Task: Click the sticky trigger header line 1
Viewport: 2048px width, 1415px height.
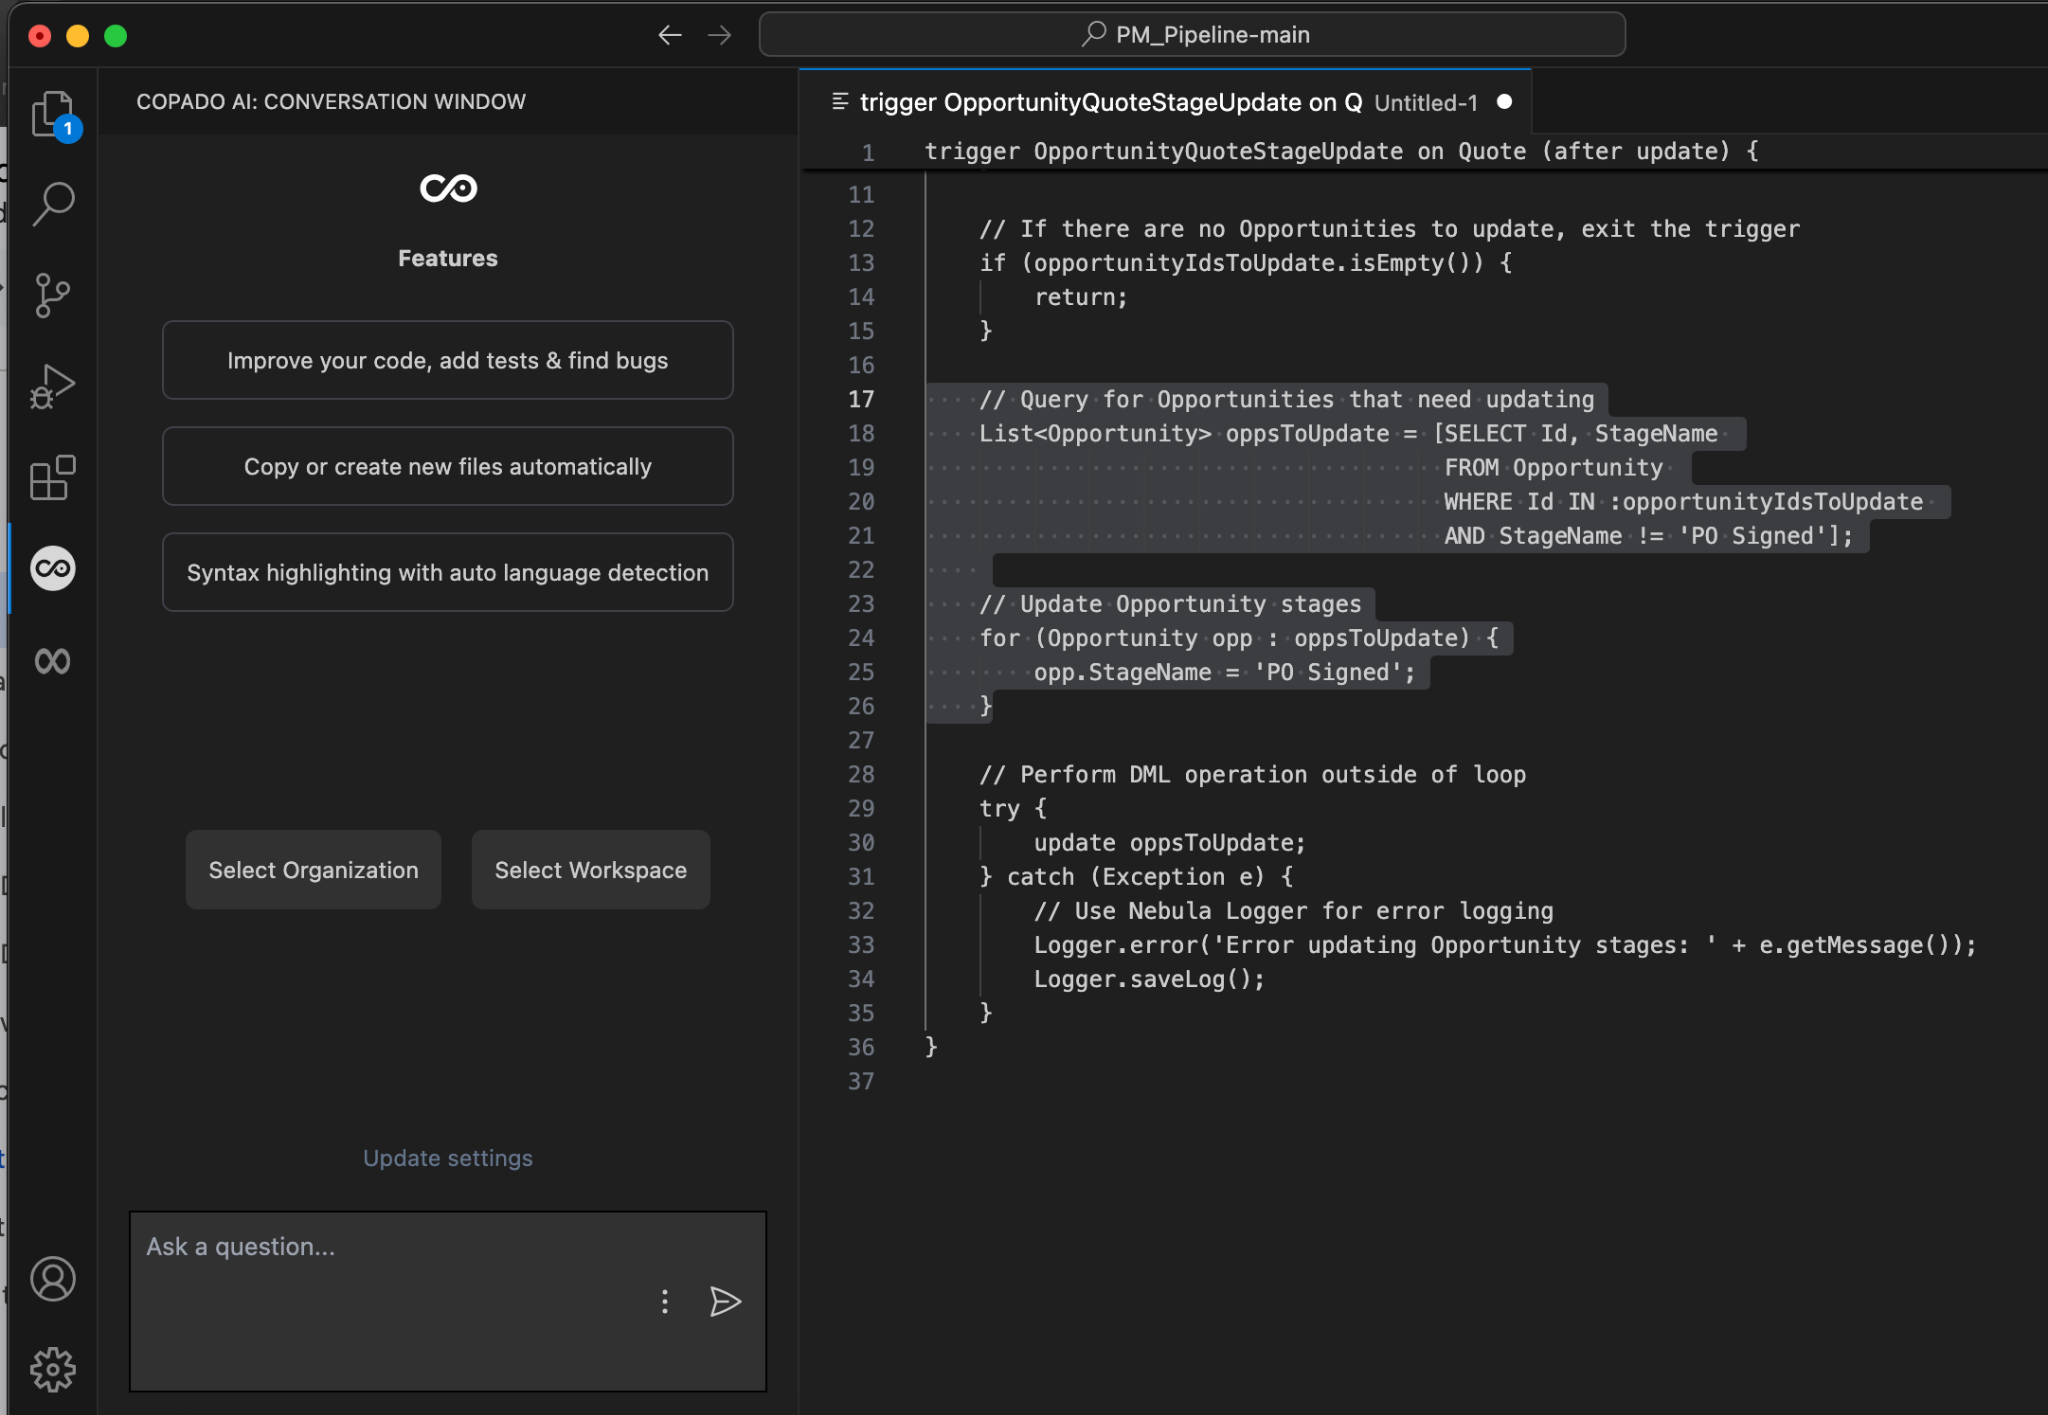Action: [1340, 151]
